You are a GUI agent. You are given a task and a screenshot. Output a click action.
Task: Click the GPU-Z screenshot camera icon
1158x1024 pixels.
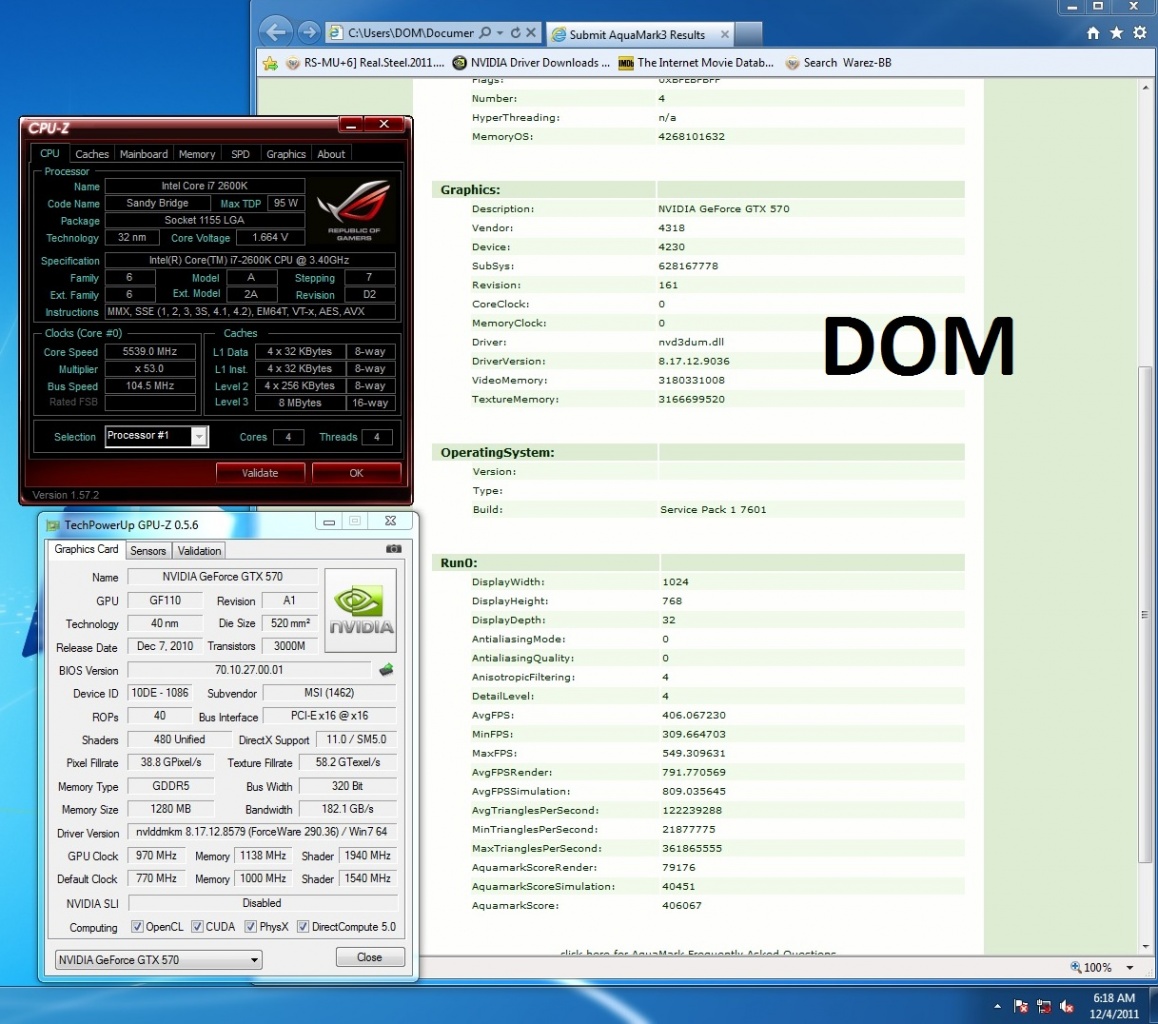click(x=394, y=549)
